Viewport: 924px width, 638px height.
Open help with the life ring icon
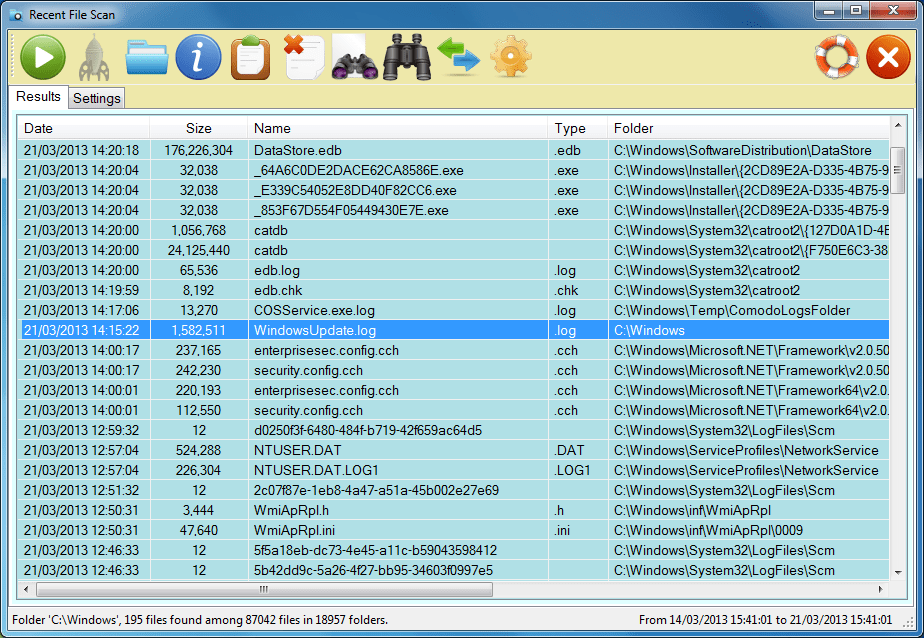tap(837, 57)
